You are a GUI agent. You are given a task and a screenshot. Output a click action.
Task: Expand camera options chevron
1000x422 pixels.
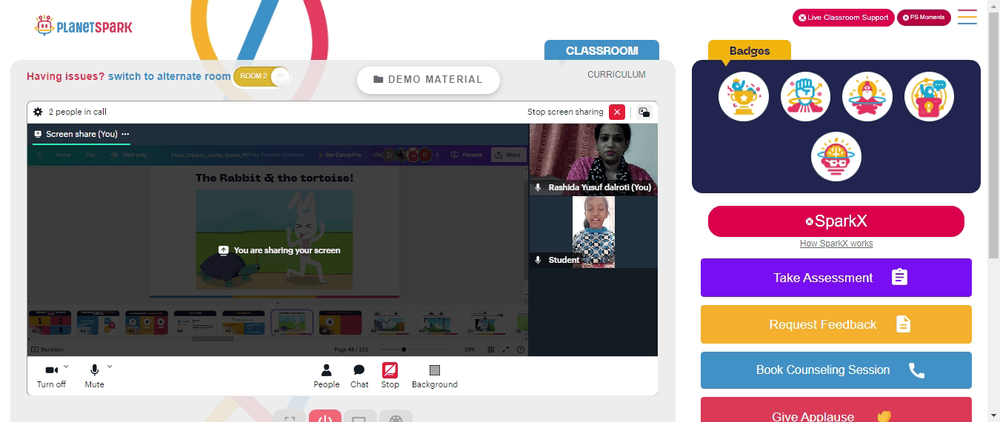67,367
